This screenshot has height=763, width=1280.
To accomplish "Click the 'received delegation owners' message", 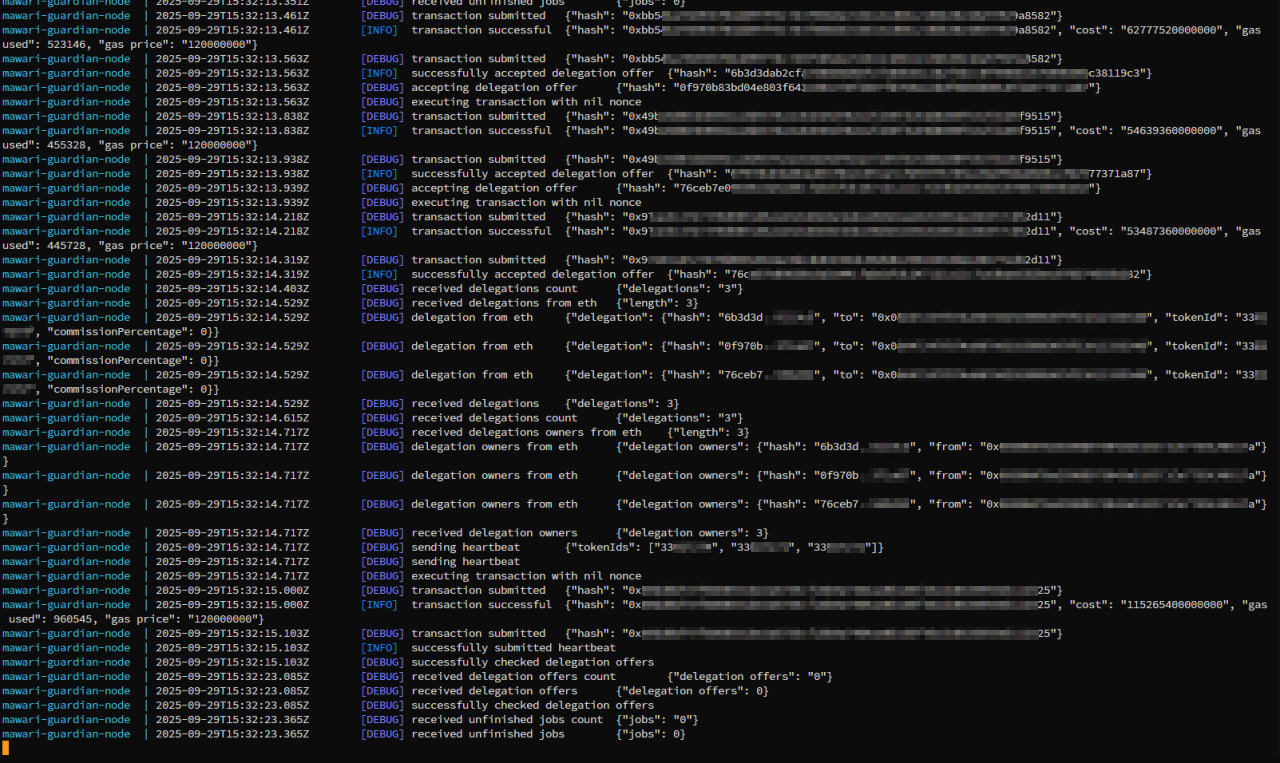I will tap(494, 533).
